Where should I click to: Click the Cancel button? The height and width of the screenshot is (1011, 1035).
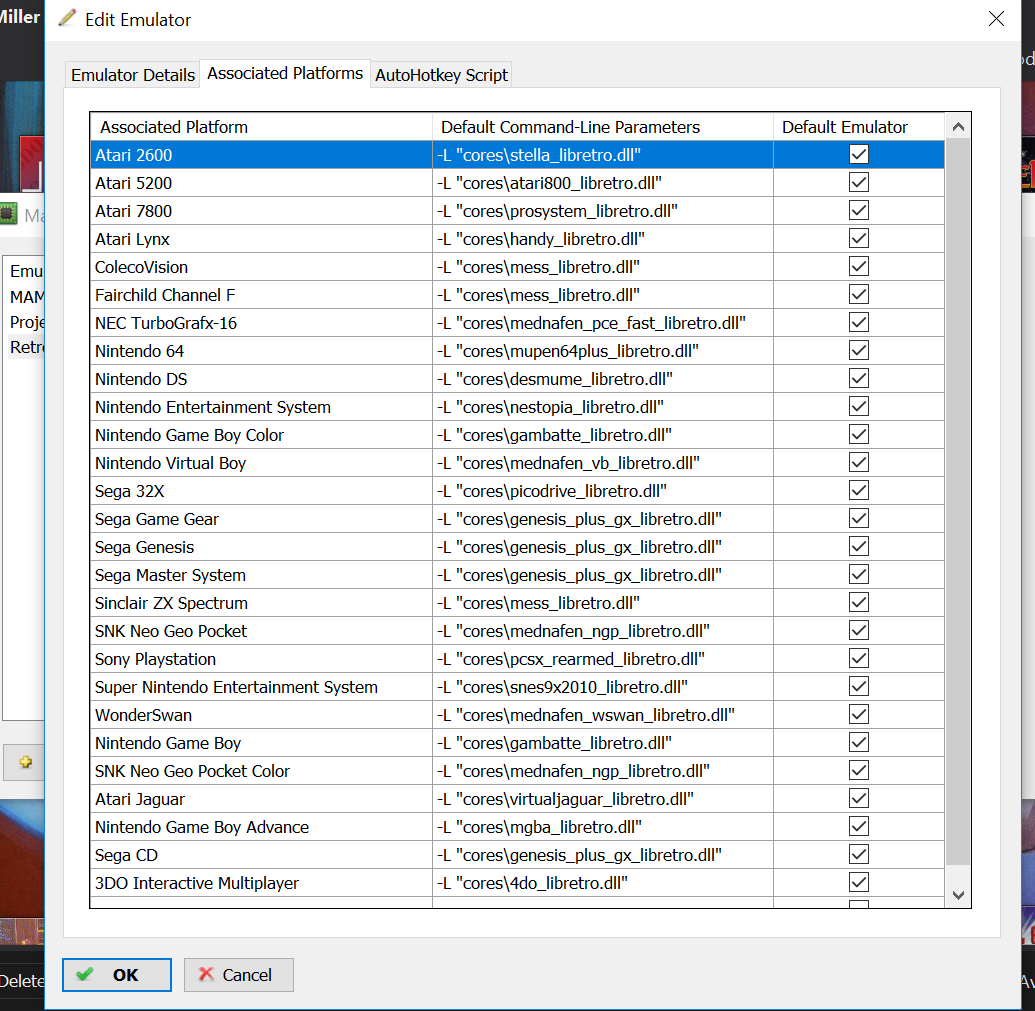coord(238,975)
